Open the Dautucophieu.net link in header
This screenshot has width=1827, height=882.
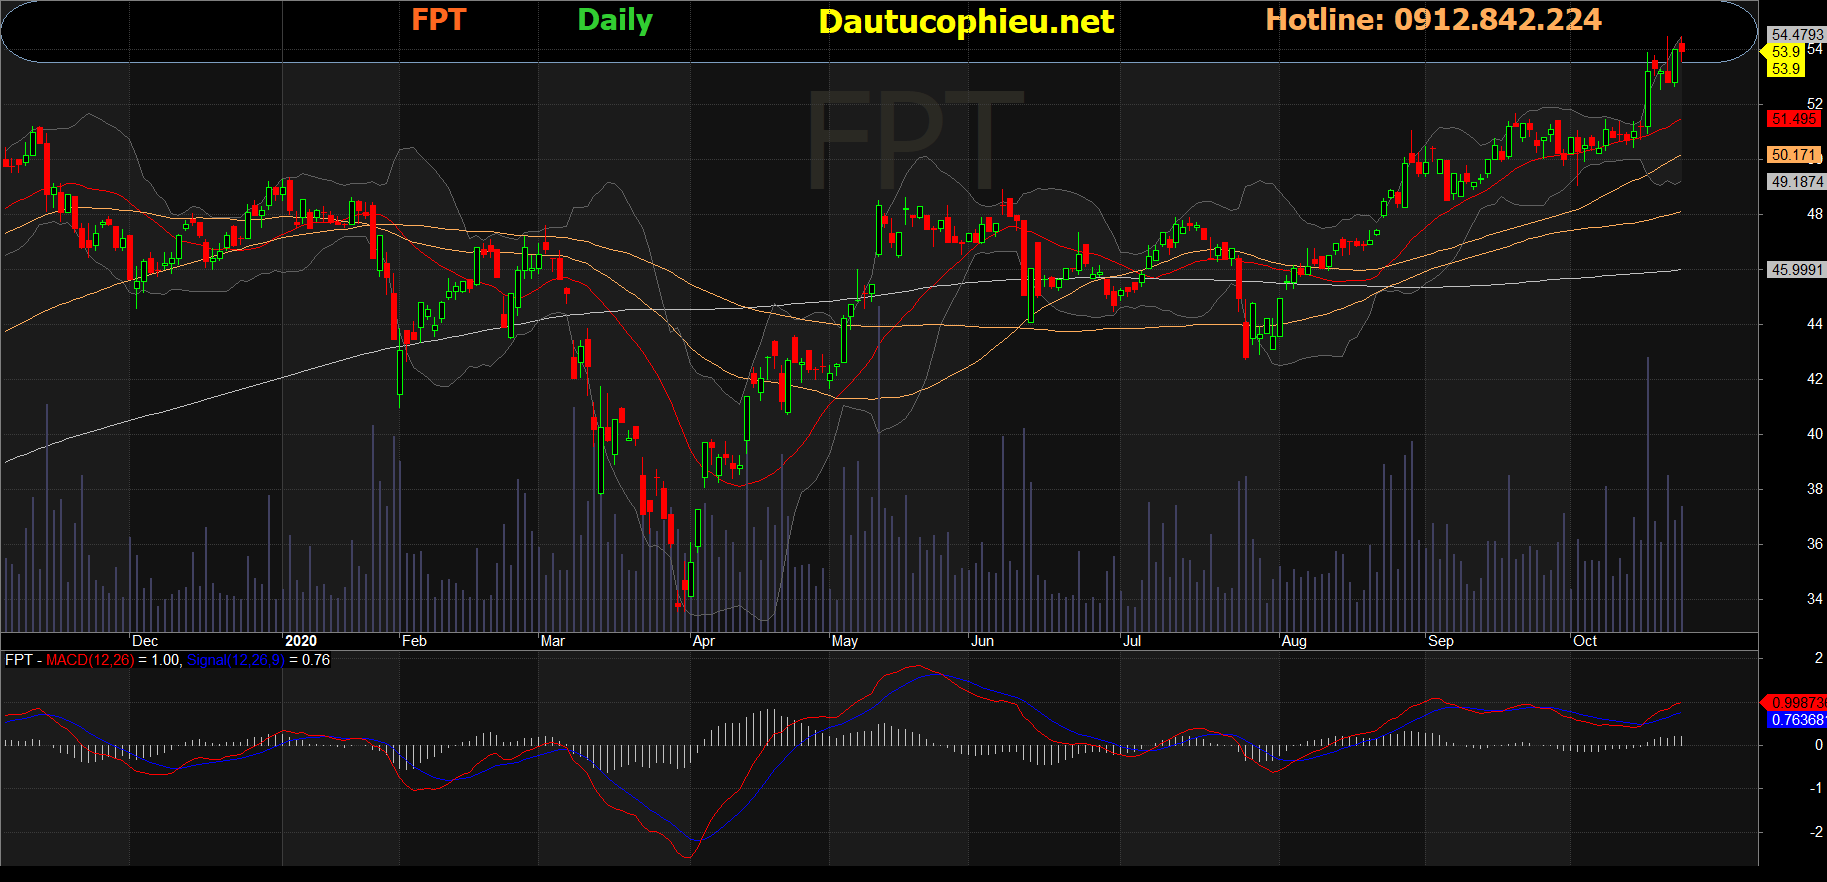click(x=965, y=22)
